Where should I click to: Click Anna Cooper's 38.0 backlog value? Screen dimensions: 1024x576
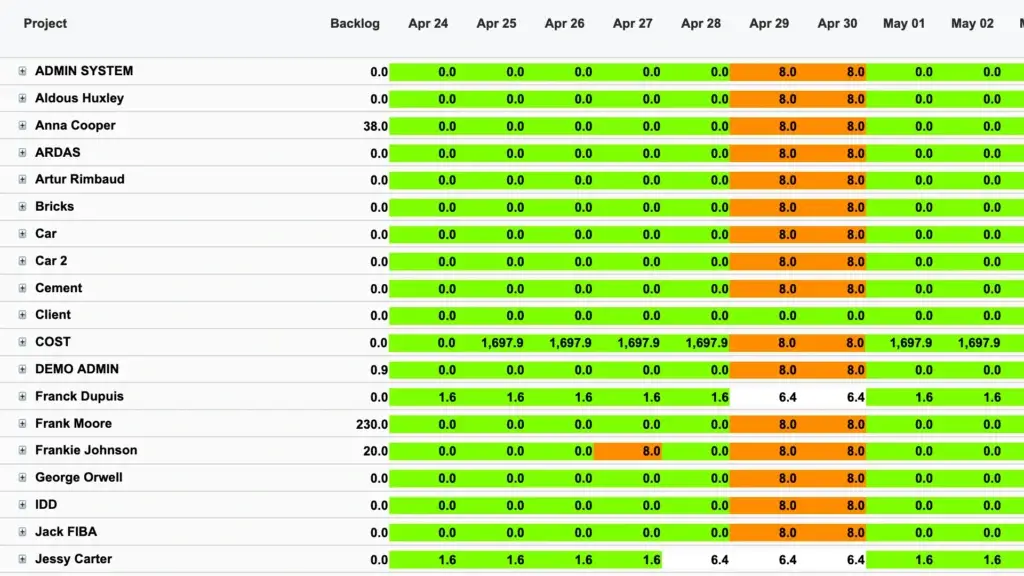tap(375, 125)
